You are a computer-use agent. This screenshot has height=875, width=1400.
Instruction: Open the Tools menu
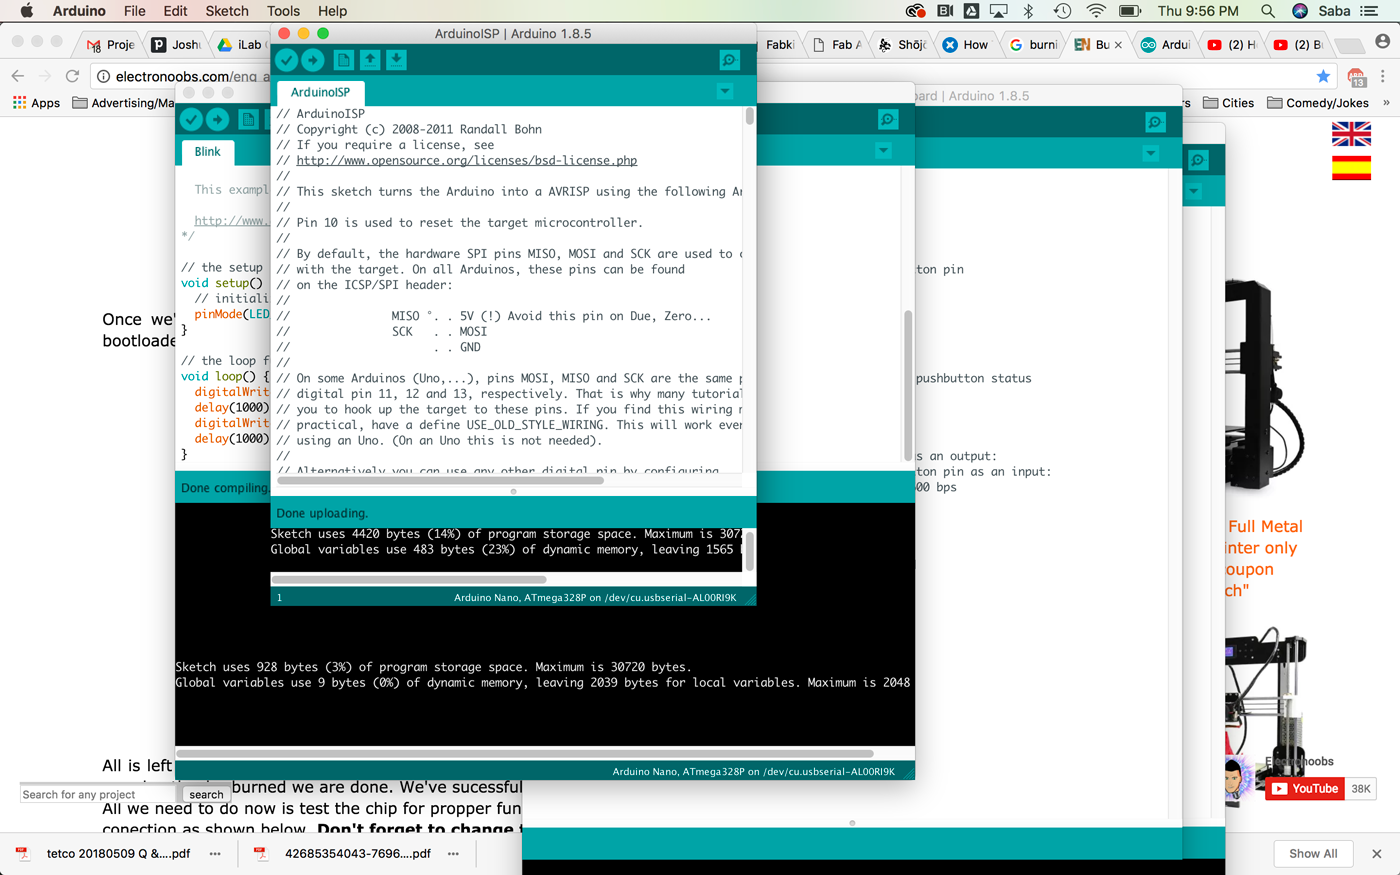[x=283, y=11]
